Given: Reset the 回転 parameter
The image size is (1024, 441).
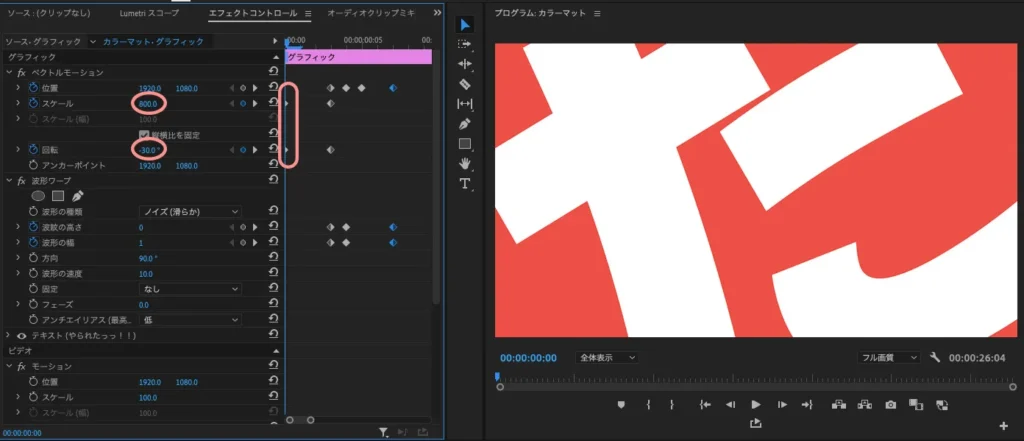Looking at the screenshot, I should coord(274,150).
